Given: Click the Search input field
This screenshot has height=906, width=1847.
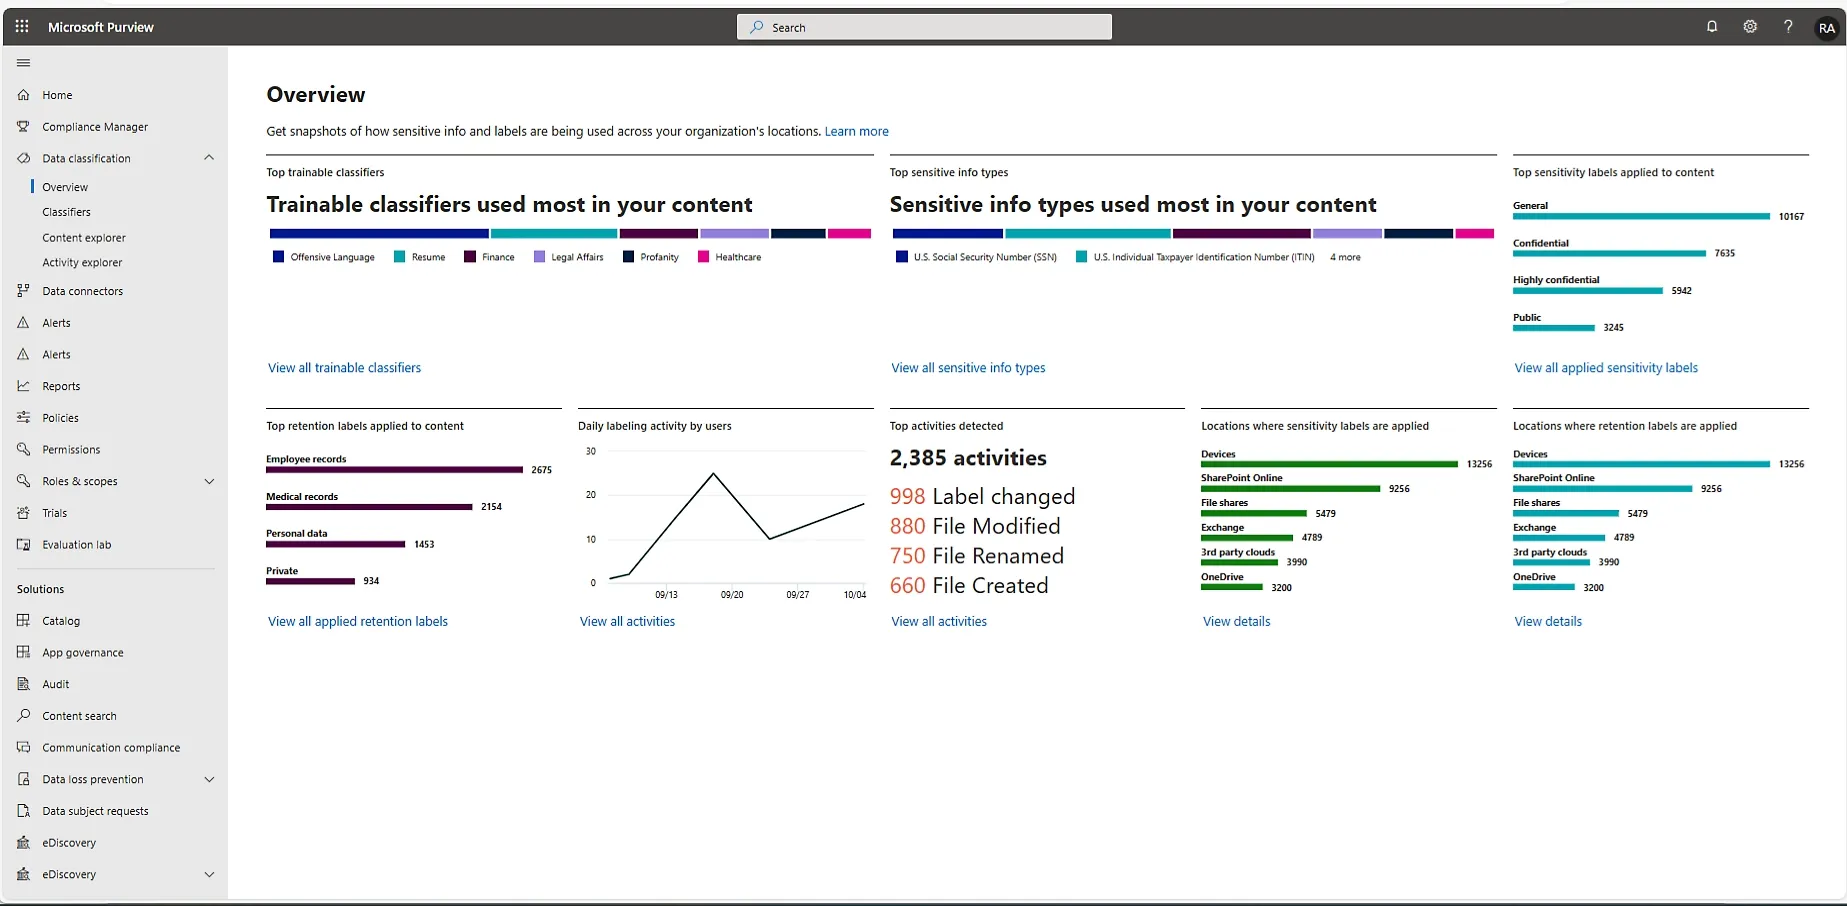Looking at the screenshot, I should click(924, 27).
